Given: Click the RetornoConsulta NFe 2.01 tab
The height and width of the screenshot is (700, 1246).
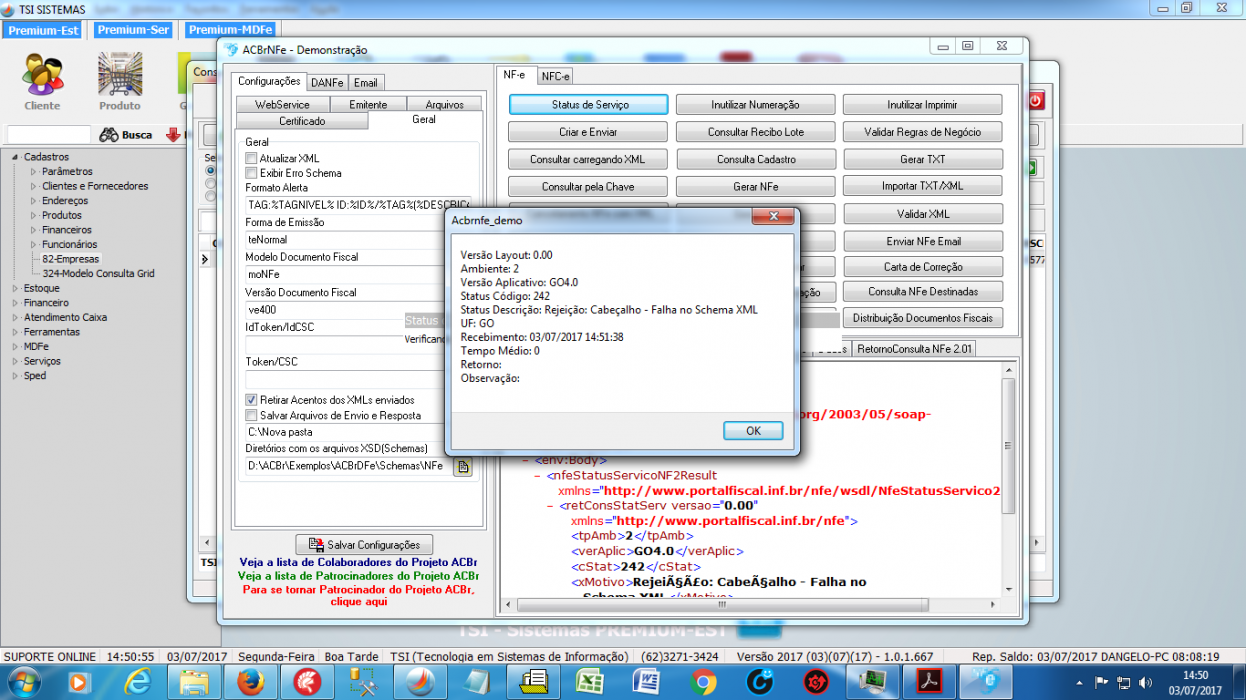Looking at the screenshot, I should coord(916,349).
